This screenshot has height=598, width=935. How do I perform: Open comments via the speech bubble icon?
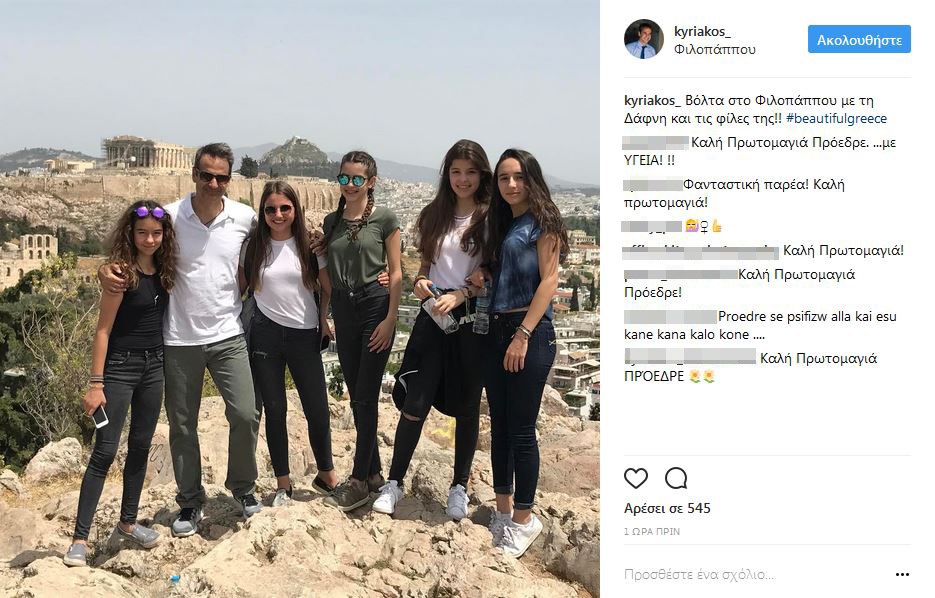pyautogui.click(x=676, y=478)
